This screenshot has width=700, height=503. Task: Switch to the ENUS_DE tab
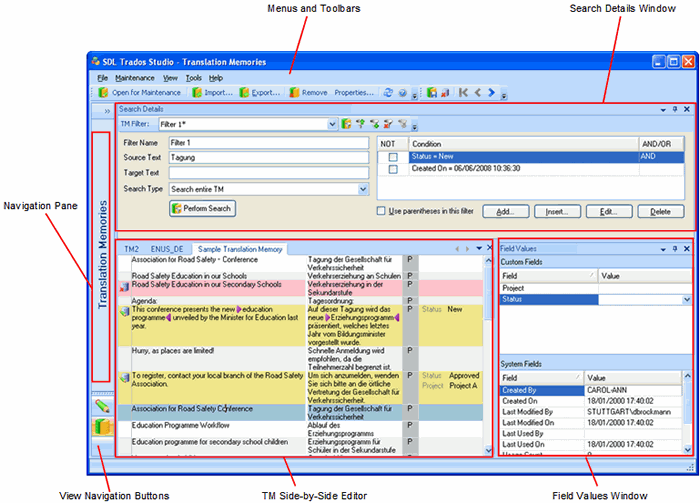[167, 249]
